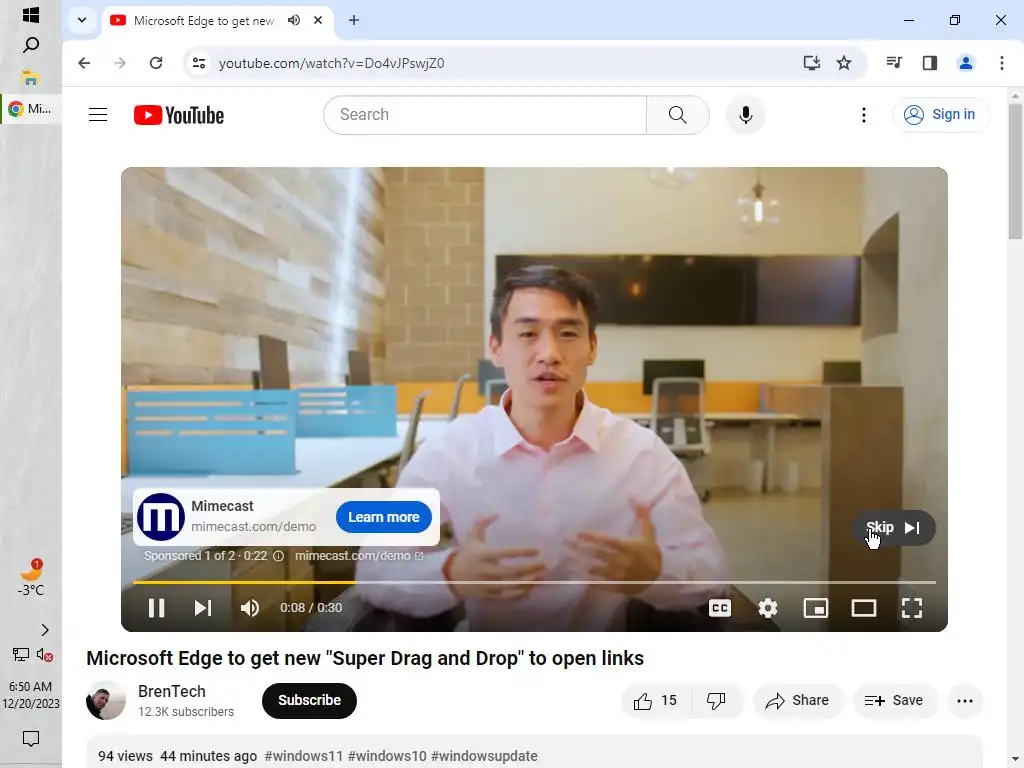Reload the current page
This screenshot has height=768, width=1024.
(155, 63)
